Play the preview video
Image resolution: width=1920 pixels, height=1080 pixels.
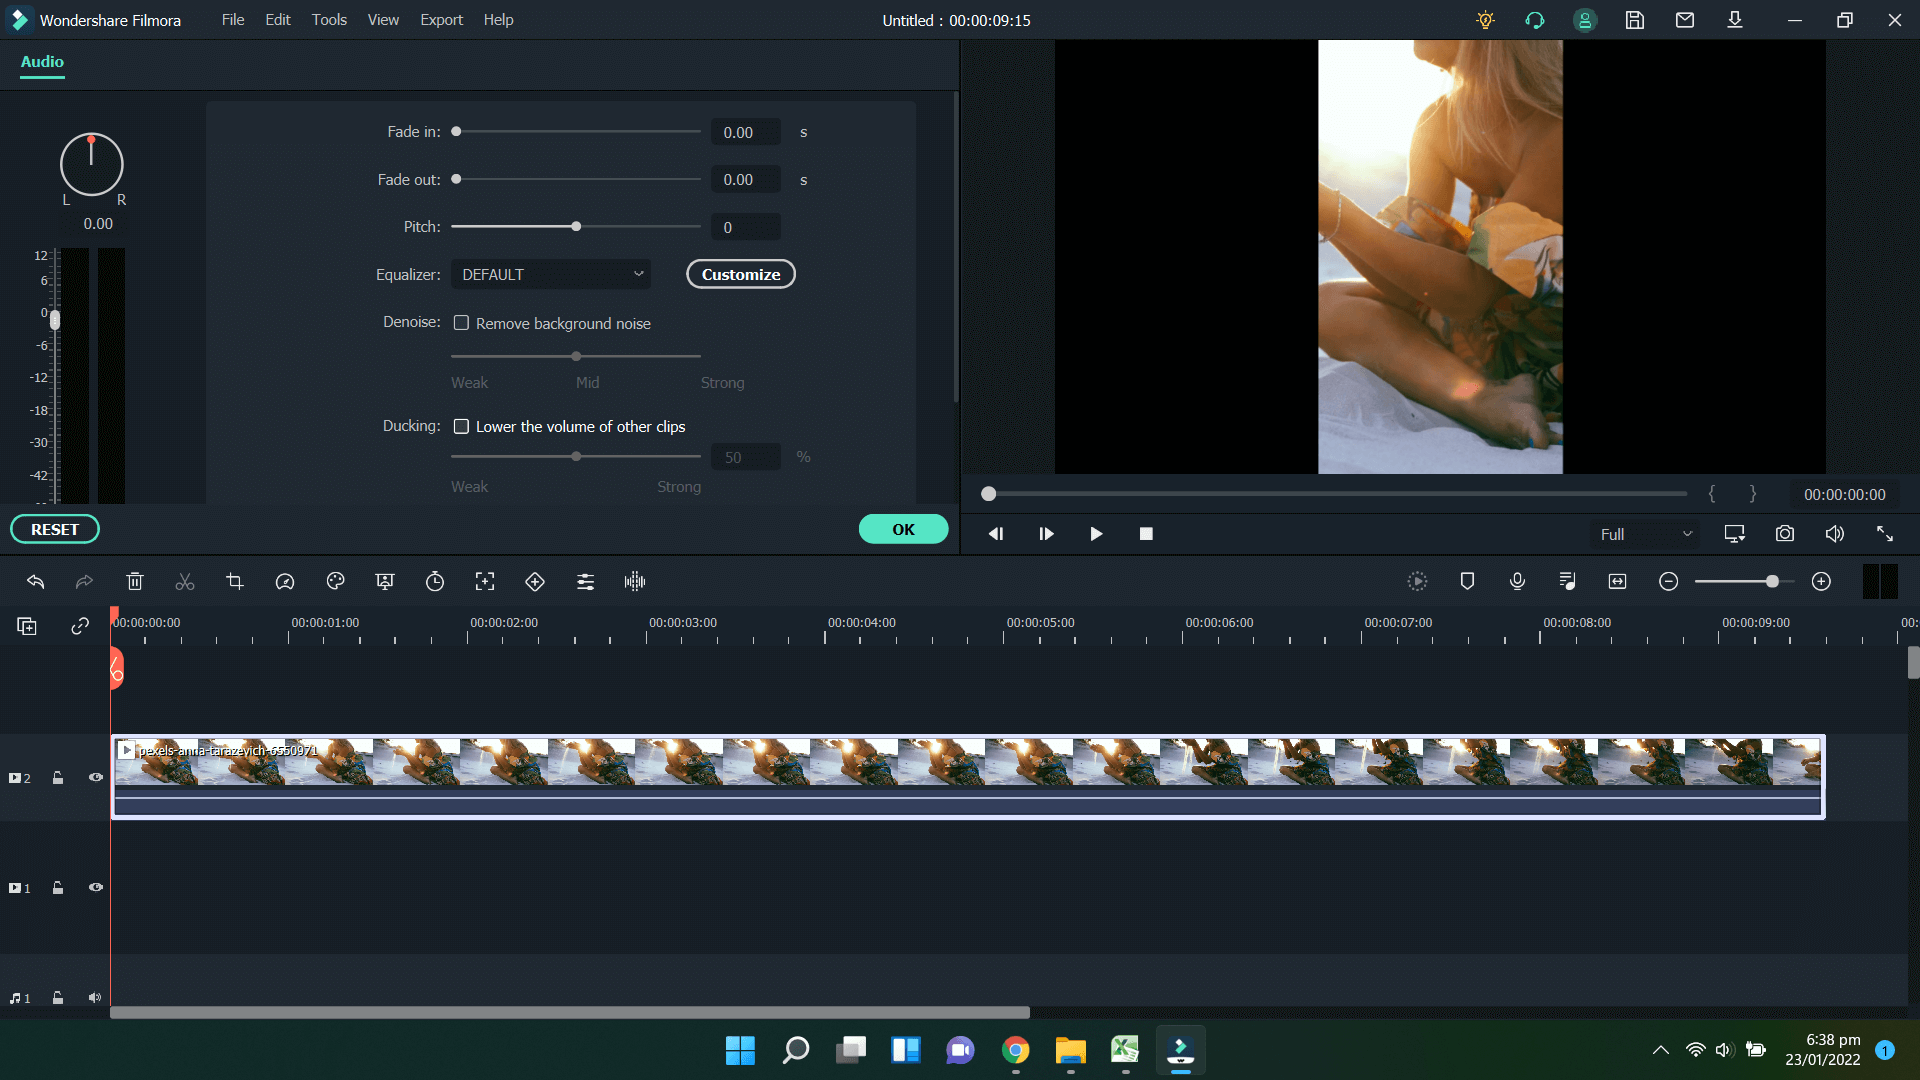click(x=1096, y=534)
